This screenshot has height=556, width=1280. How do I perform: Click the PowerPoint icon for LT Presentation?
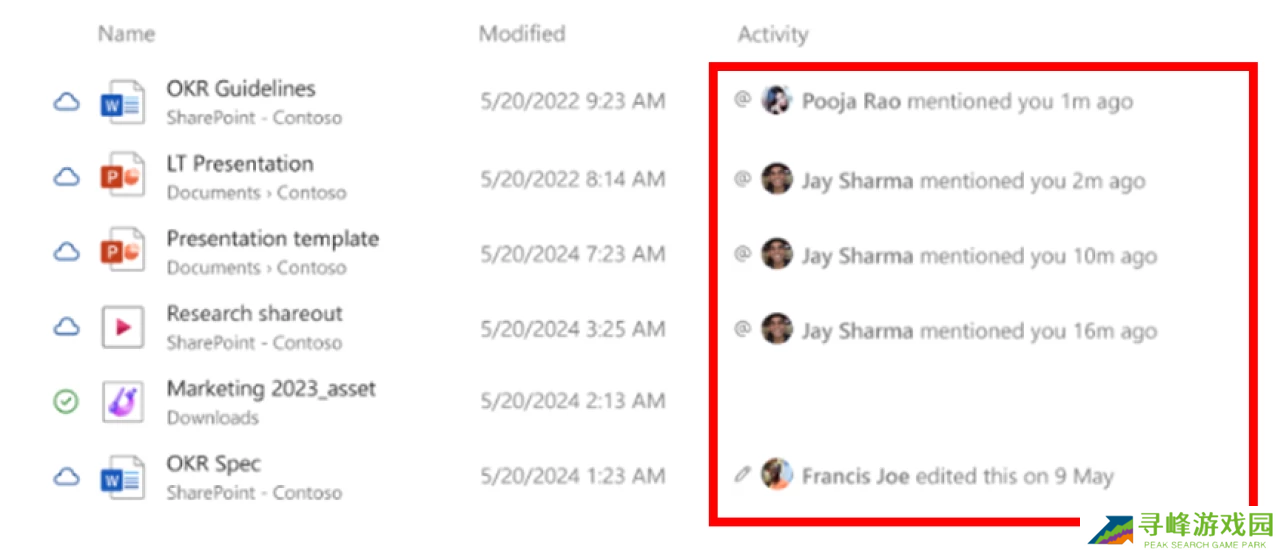pos(122,178)
